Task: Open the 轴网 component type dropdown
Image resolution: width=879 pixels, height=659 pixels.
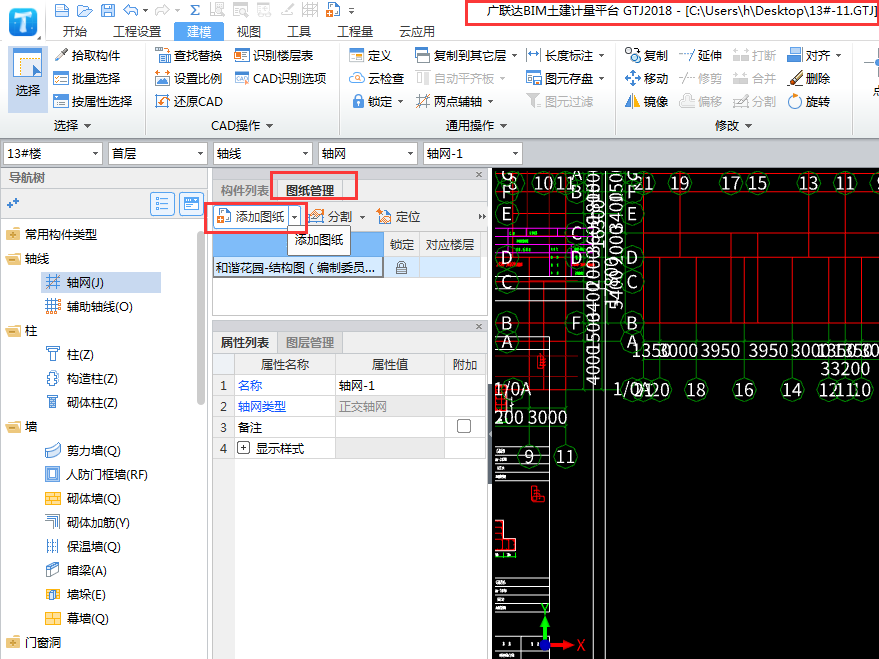Action: (x=410, y=154)
